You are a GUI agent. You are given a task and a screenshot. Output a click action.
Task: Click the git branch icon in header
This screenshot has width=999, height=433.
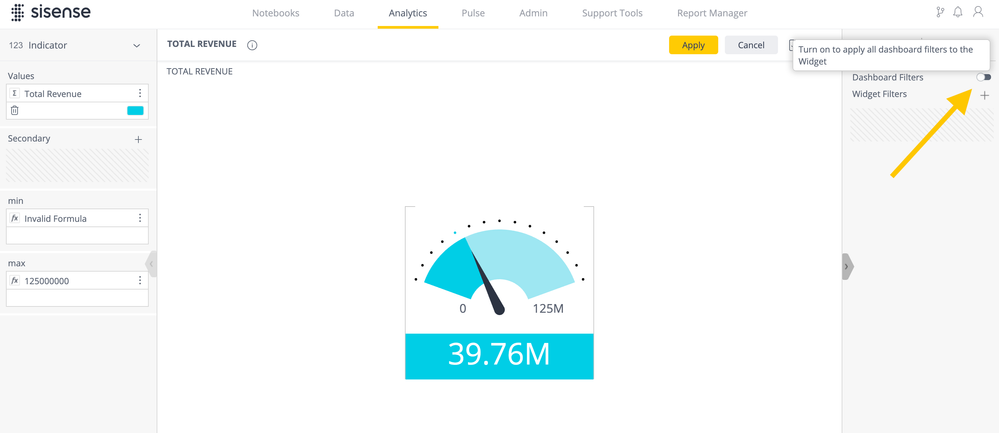coord(939,13)
